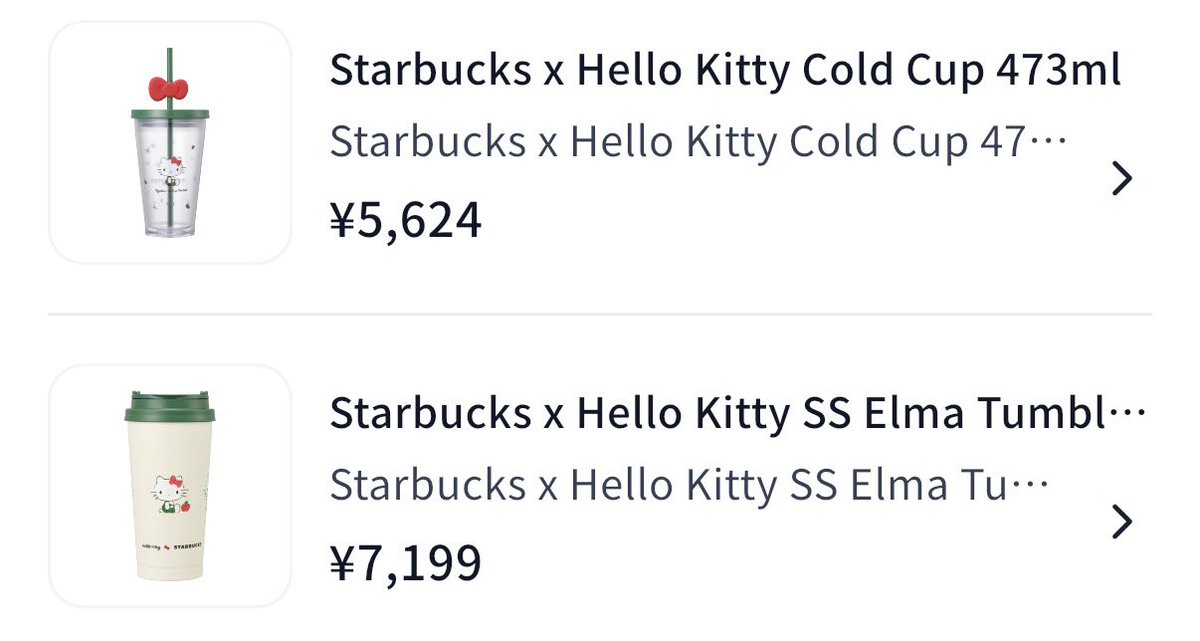Click the red bow on cup straw
Image resolution: width=1200 pixels, height=641 pixels.
click(169, 88)
